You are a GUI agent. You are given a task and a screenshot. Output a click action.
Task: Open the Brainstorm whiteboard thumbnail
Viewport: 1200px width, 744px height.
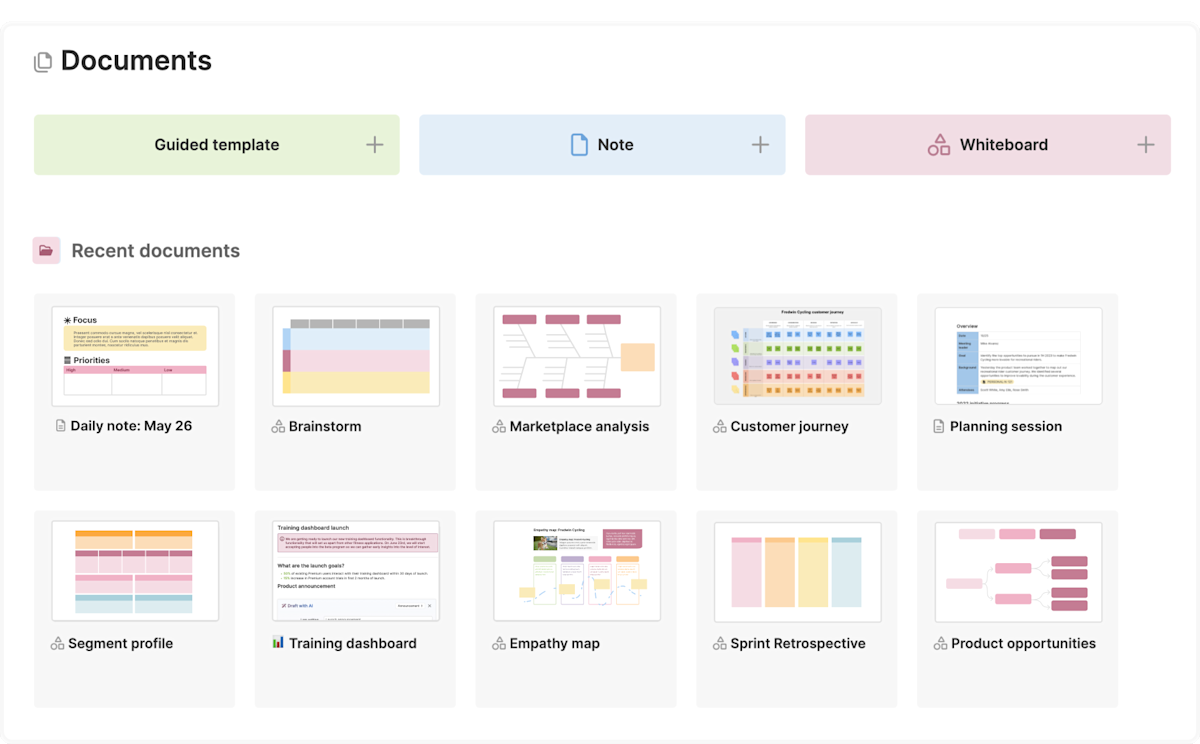point(356,356)
